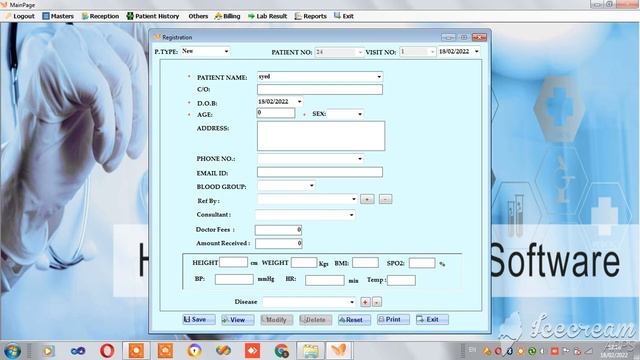640x360 pixels.
Task: Click the Email ID input field
Action: tap(320, 172)
